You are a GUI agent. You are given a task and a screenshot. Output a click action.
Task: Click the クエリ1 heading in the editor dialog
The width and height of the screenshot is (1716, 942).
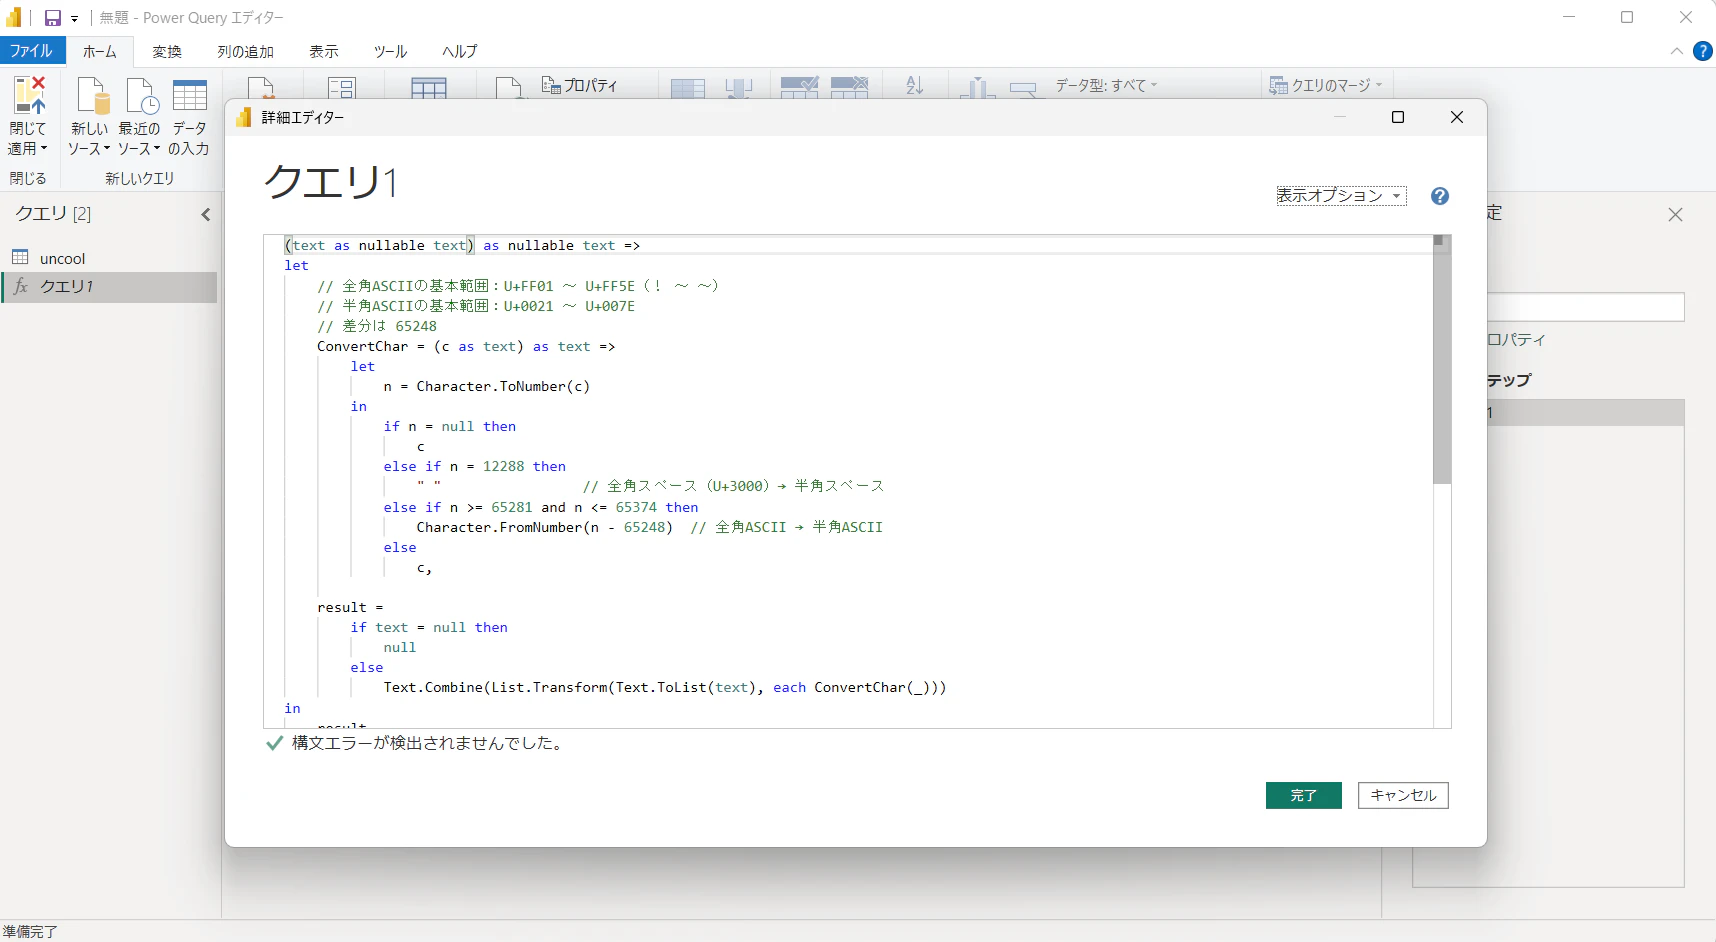click(x=331, y=182)
